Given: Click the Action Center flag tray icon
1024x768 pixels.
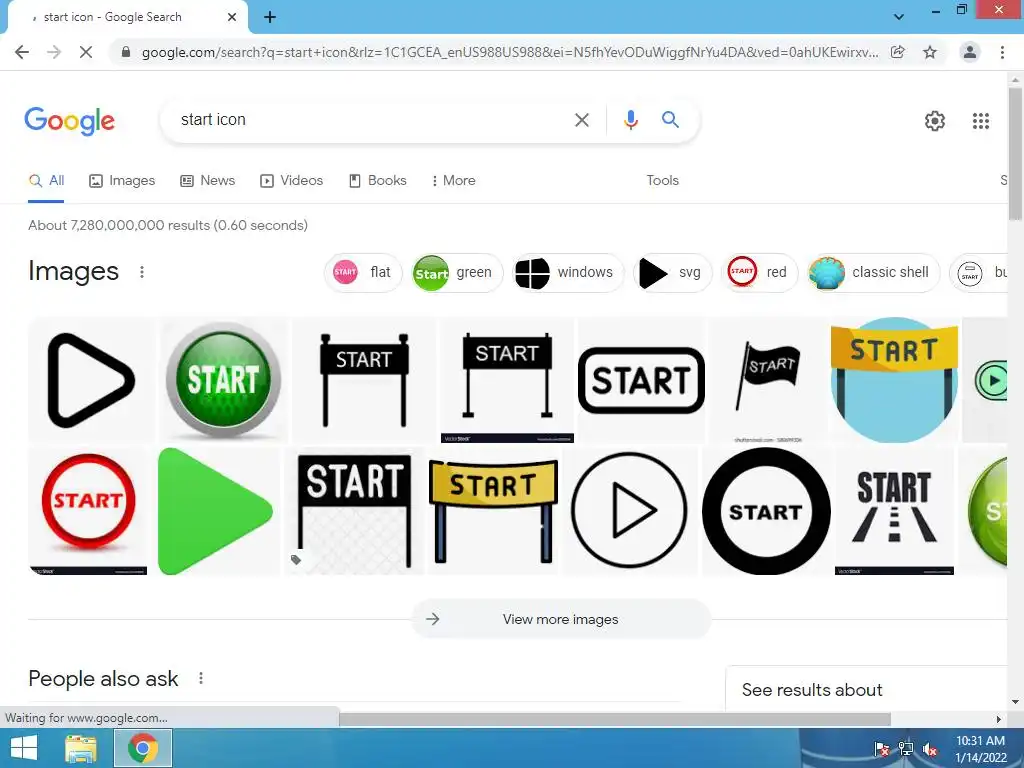Looking at the screenshot, I should tap(882, 749).
